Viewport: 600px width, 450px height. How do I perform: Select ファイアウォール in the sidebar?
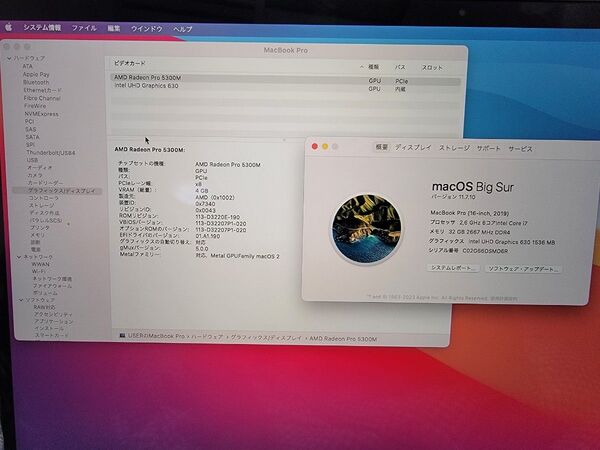[x=52, y=286]
